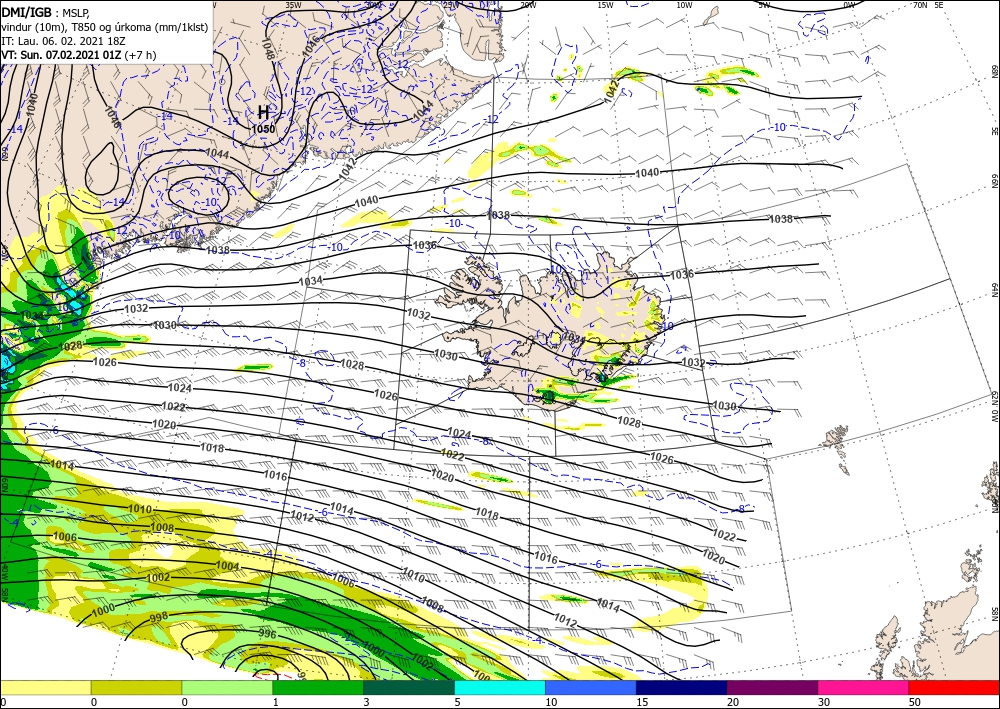Image resolution: width=1000 pixels, height=709 pixels.
Task: Click the 'vindur (10m), T850 og úrkoma' line
Action: pyautogui.click(x=105, y=27)
